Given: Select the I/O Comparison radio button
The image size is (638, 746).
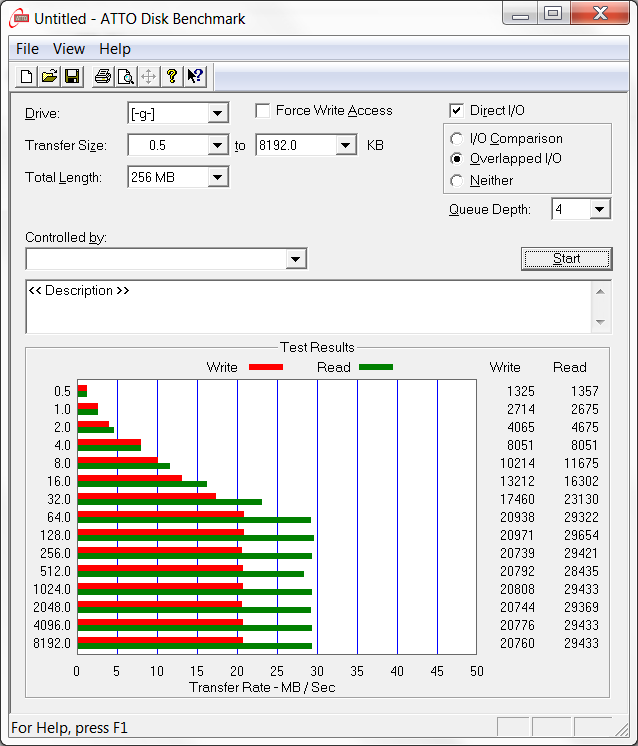Looking at the screenshot, I should [457, 139].
